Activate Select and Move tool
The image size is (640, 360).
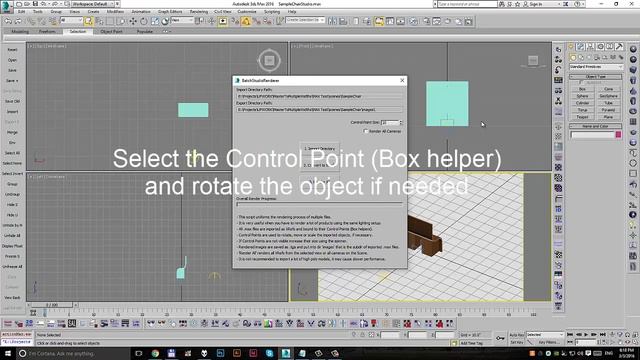click(133, 21)
